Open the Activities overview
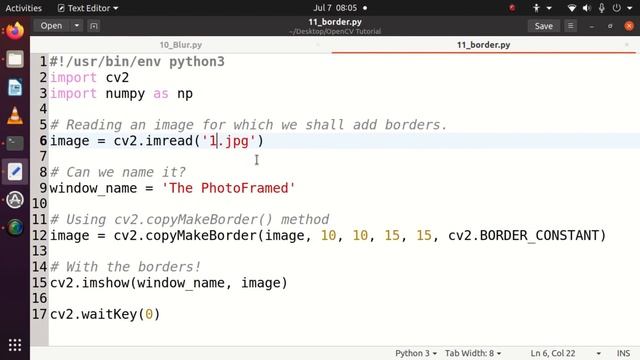 click(x=24, y=8)
